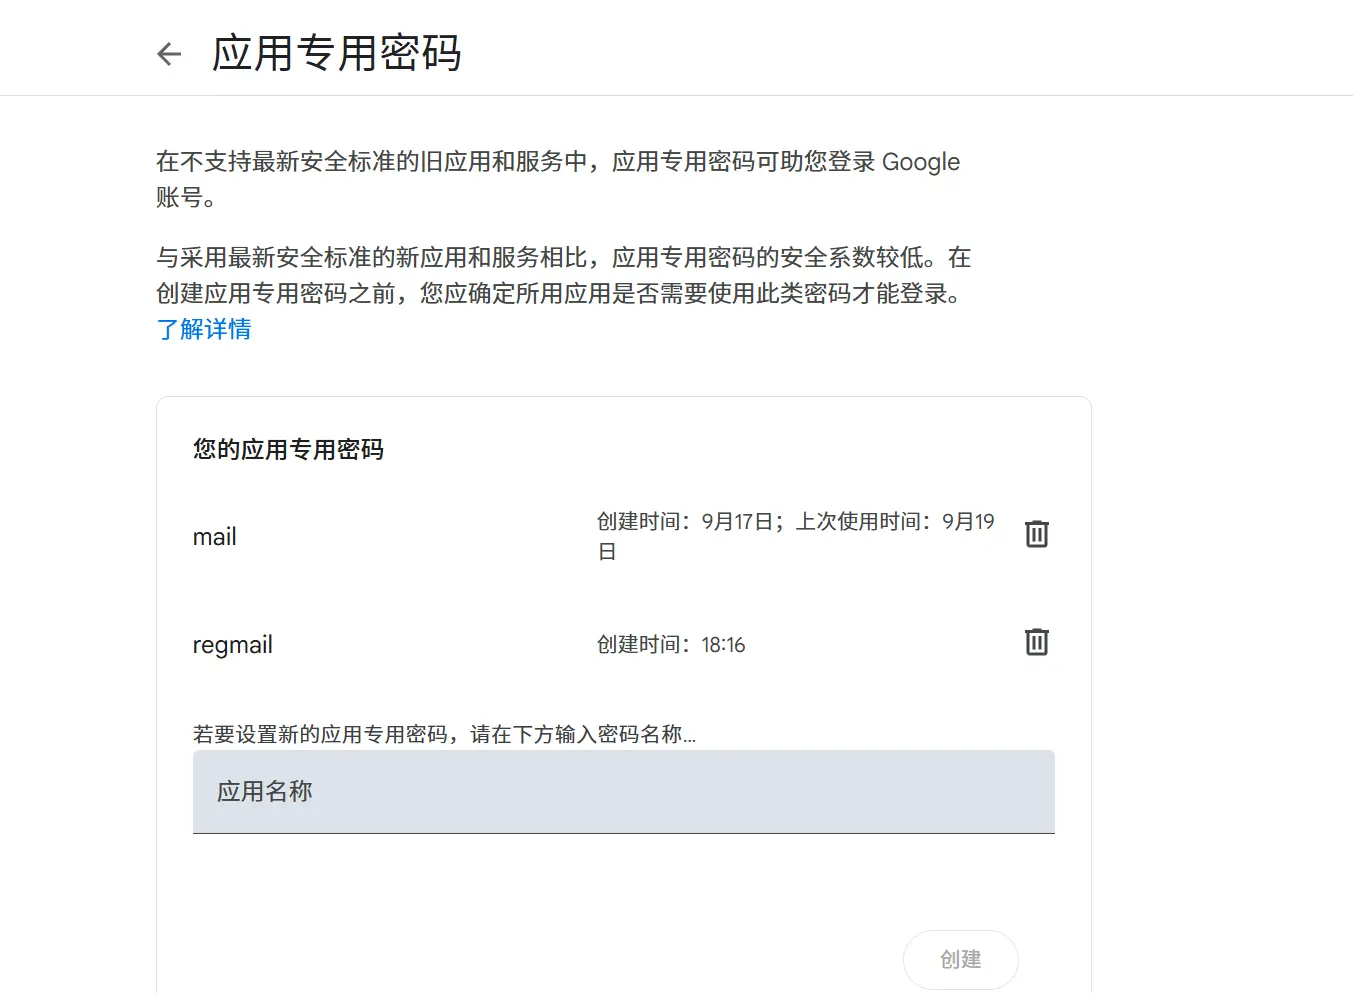Click the trash icon for regmail
Image resolution: width=1353 pixels, height=993 pixels.
click(x=1036, y=642)
